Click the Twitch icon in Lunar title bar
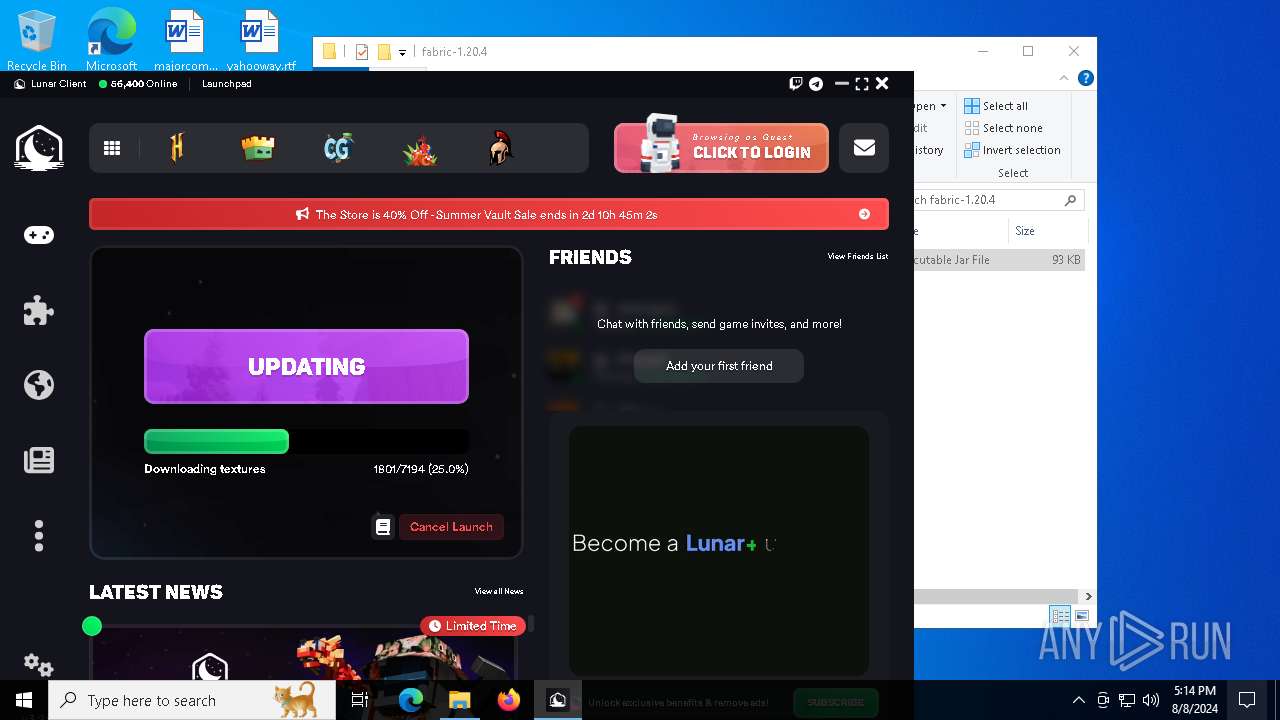Viewport: 1280px width, 720px height. tap(796, 84)
